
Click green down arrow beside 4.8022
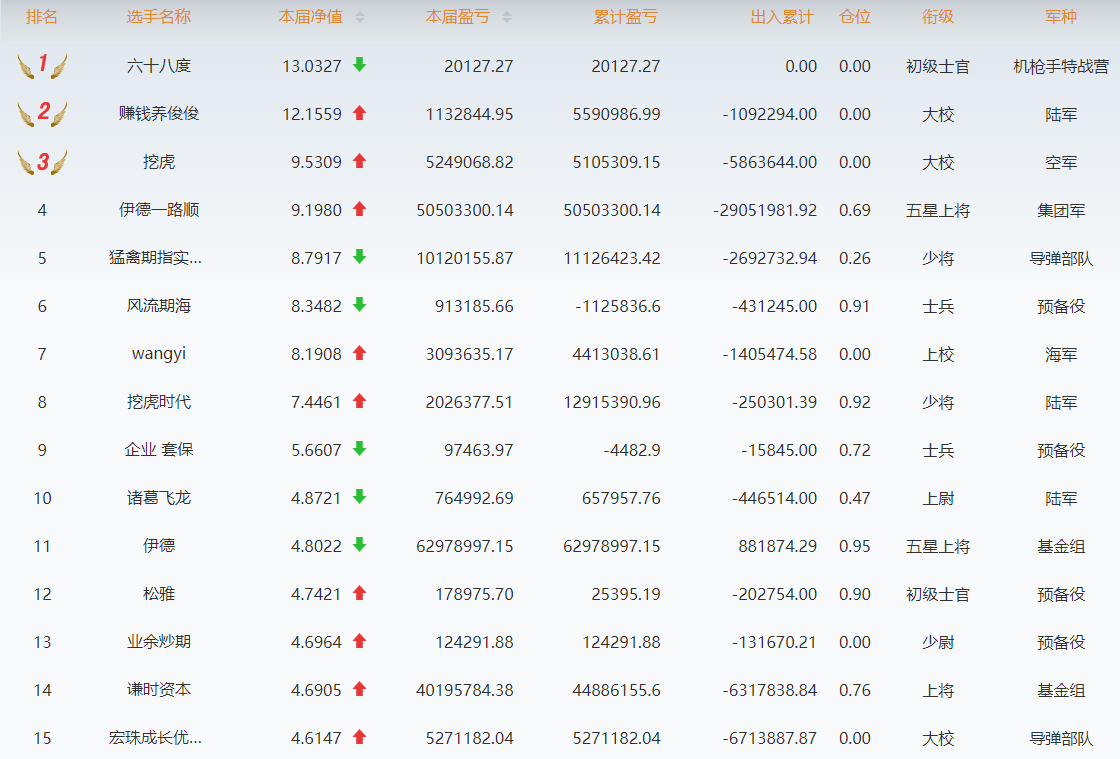pos(359,545)
